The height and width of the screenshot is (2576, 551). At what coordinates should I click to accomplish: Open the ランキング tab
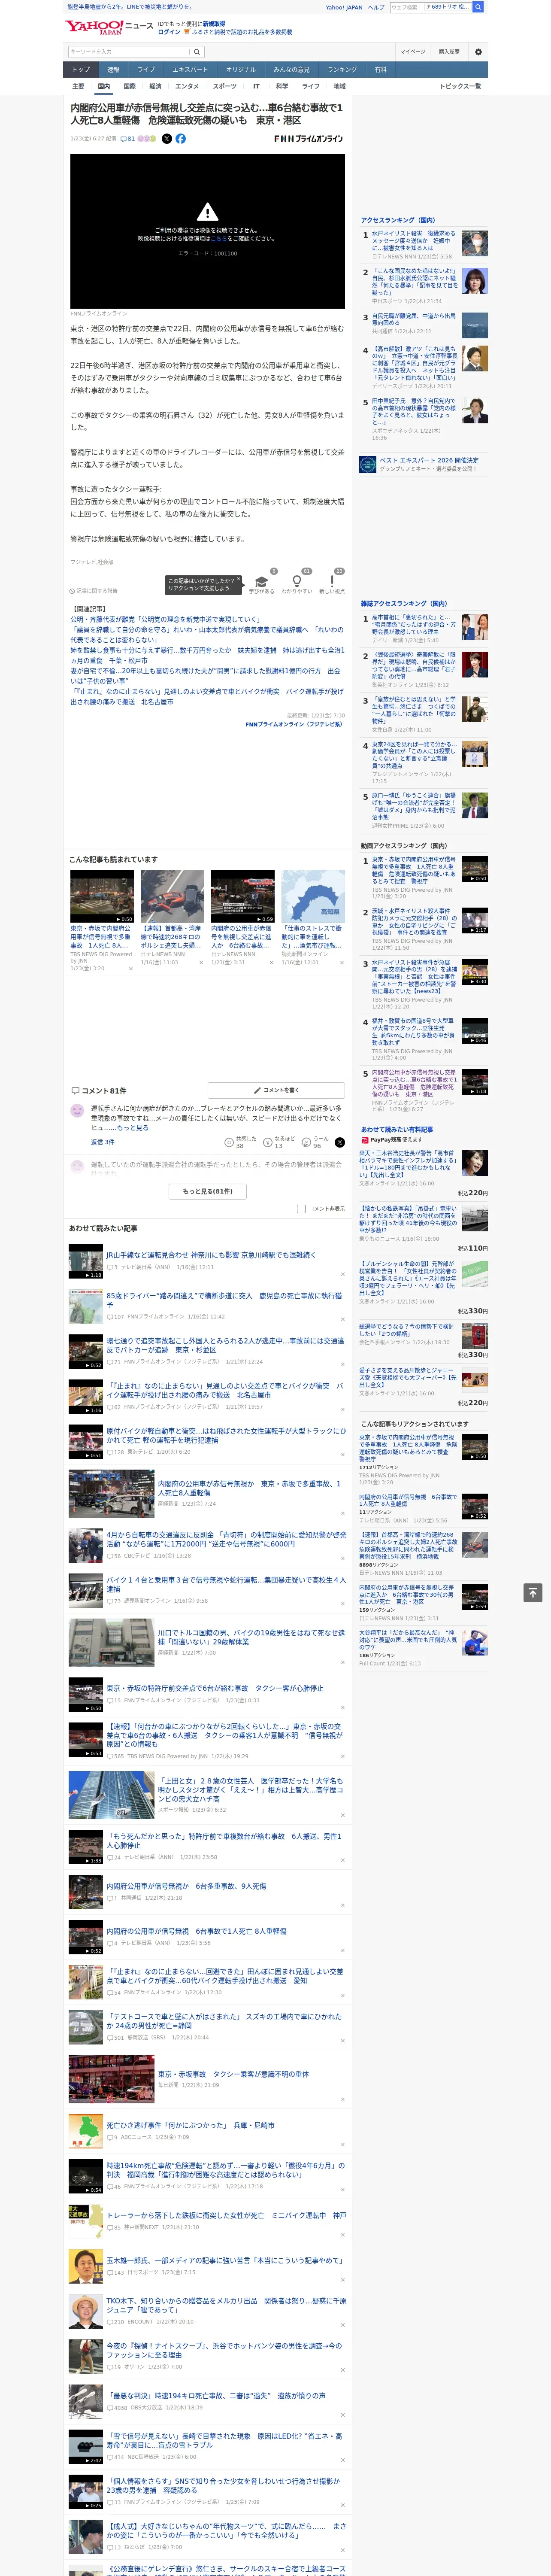[x=342, y=70]
